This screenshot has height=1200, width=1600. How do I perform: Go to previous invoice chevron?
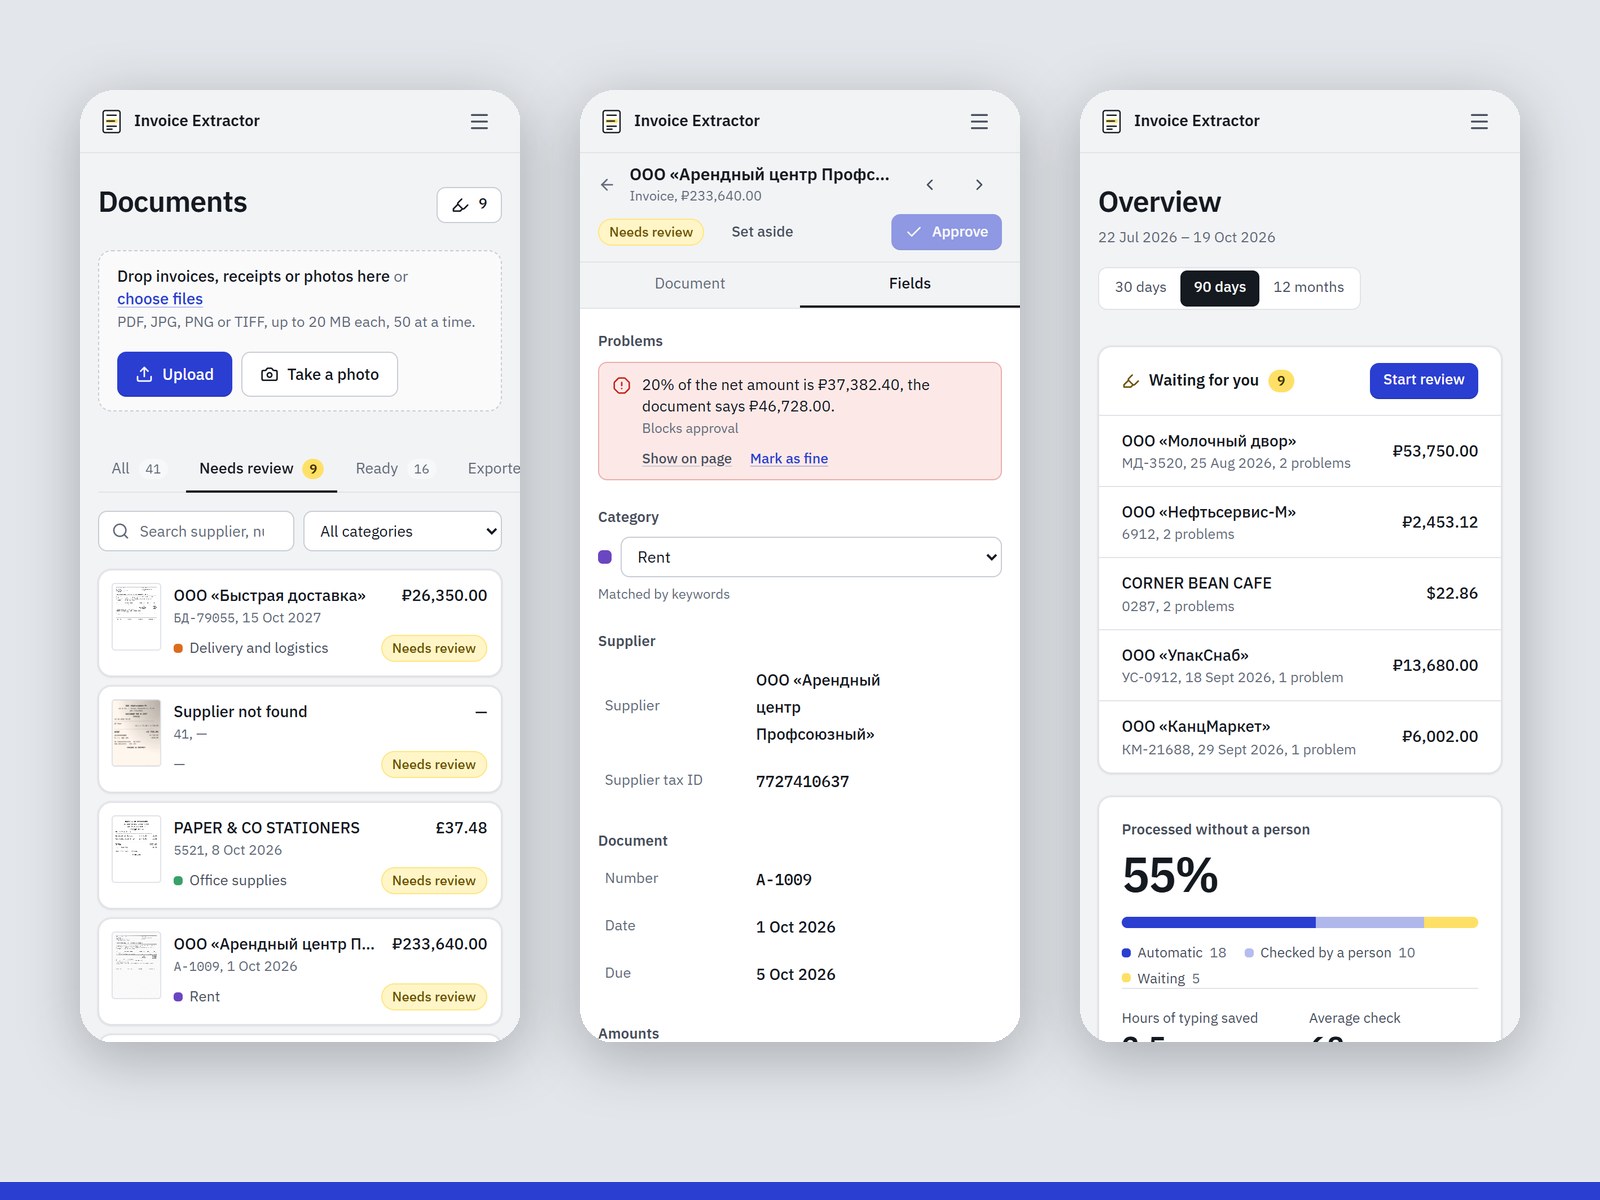pos(930,184)
